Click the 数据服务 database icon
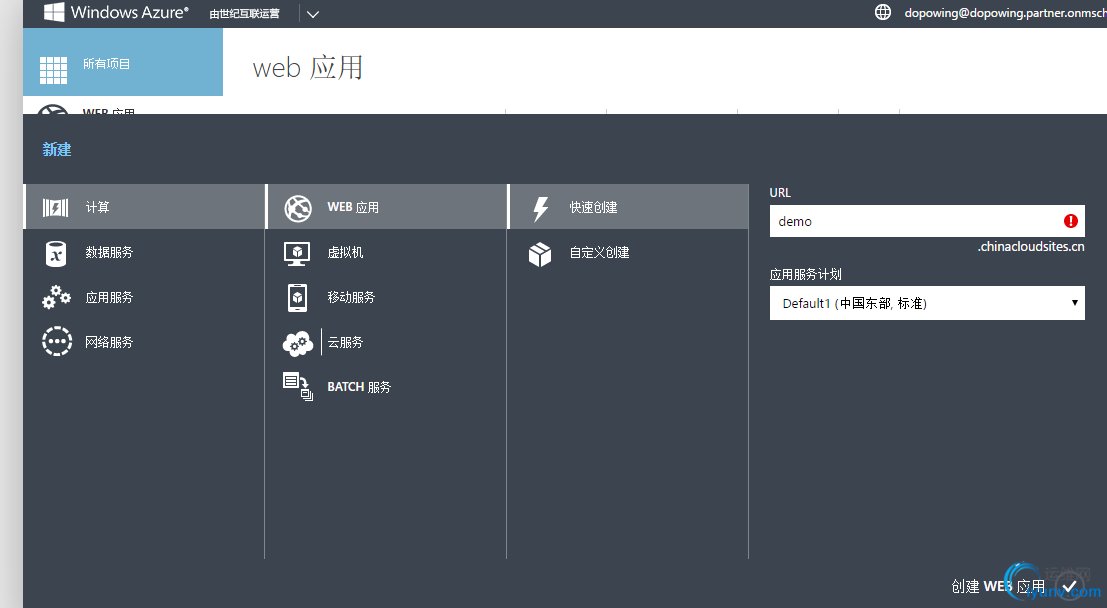The image size is (1107, 608). coord(56,254)
